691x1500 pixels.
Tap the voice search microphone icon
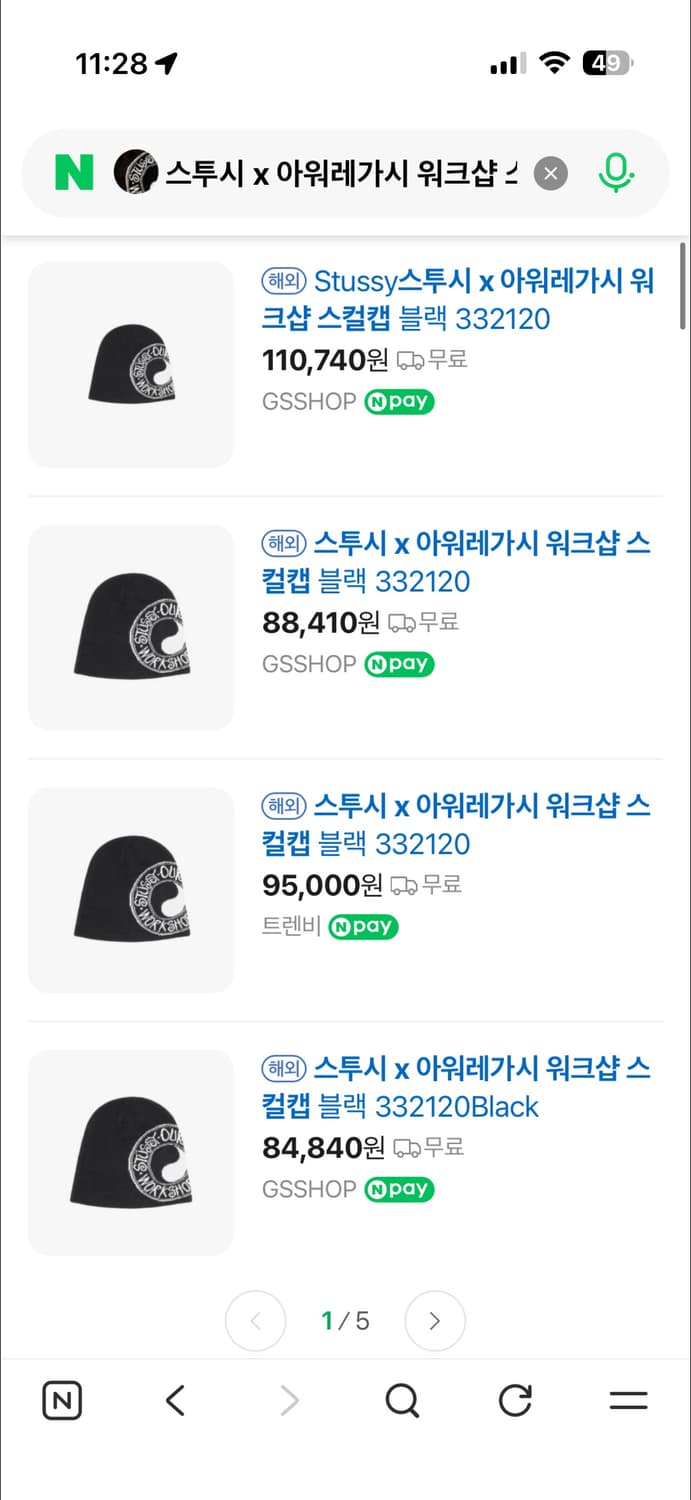[617, 173]
